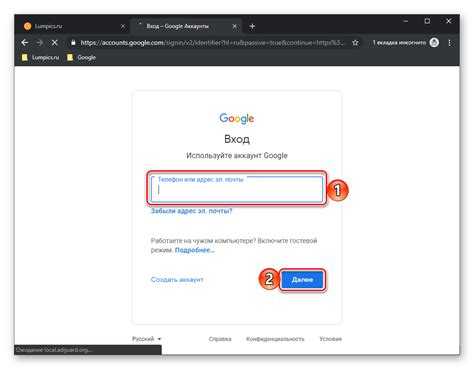Screen dimensions: 474x369
Task: Focus the phone or email input field
Action: click(237, 189)
